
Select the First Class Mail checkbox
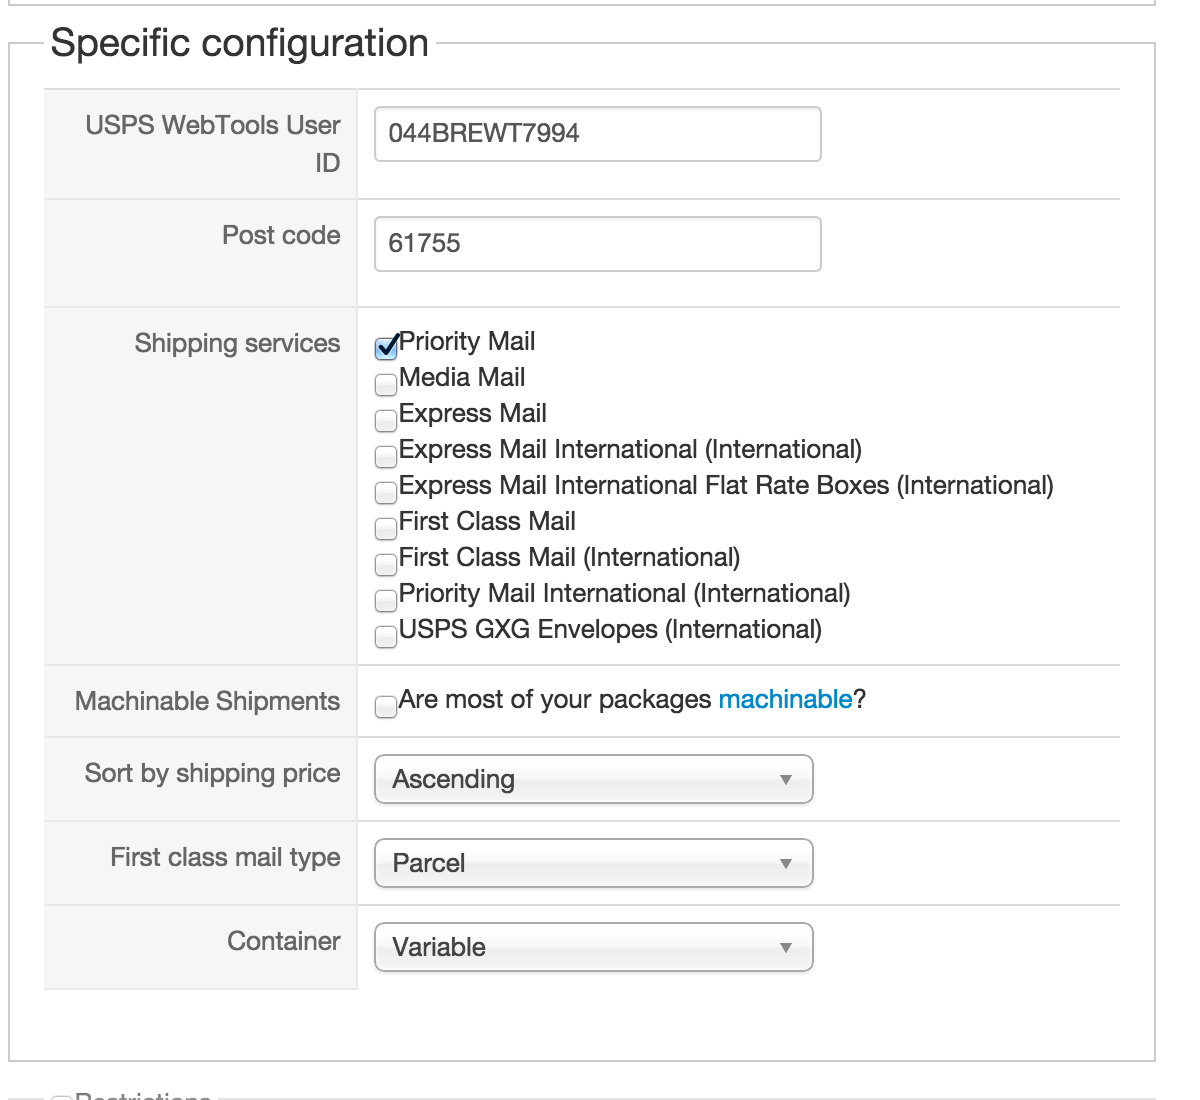[386, 528]
